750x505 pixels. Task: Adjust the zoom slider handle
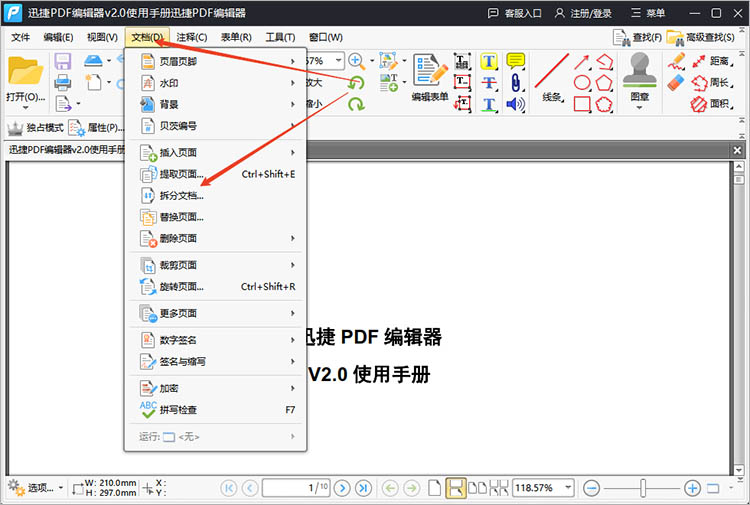point(643,488)
